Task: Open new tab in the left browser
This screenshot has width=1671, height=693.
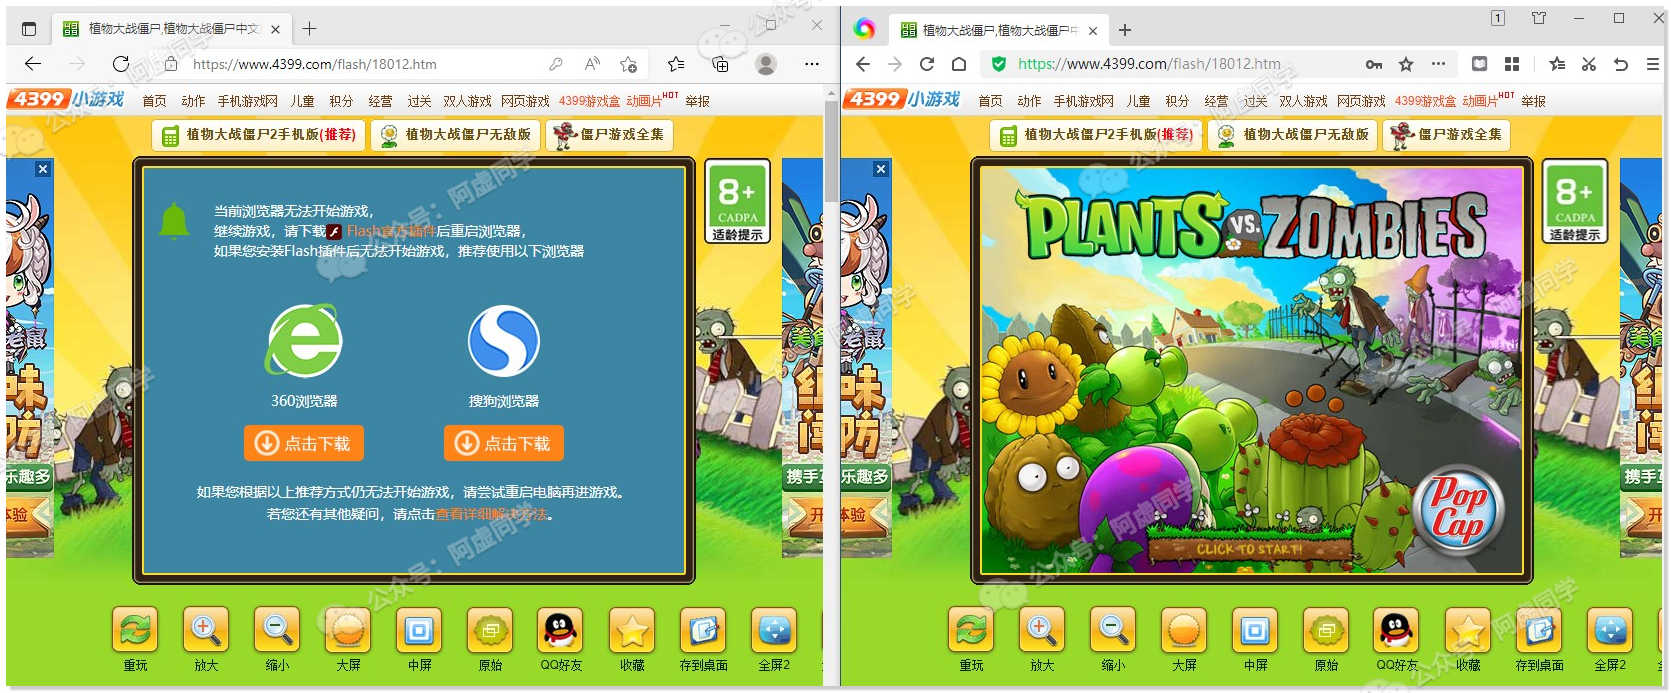Action: click(309, 29)
